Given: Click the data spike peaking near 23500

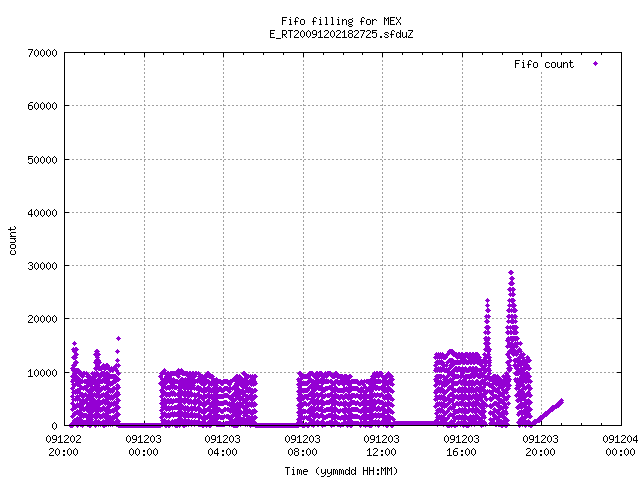Looking at the screenshot, I should [x=487, y=300].
